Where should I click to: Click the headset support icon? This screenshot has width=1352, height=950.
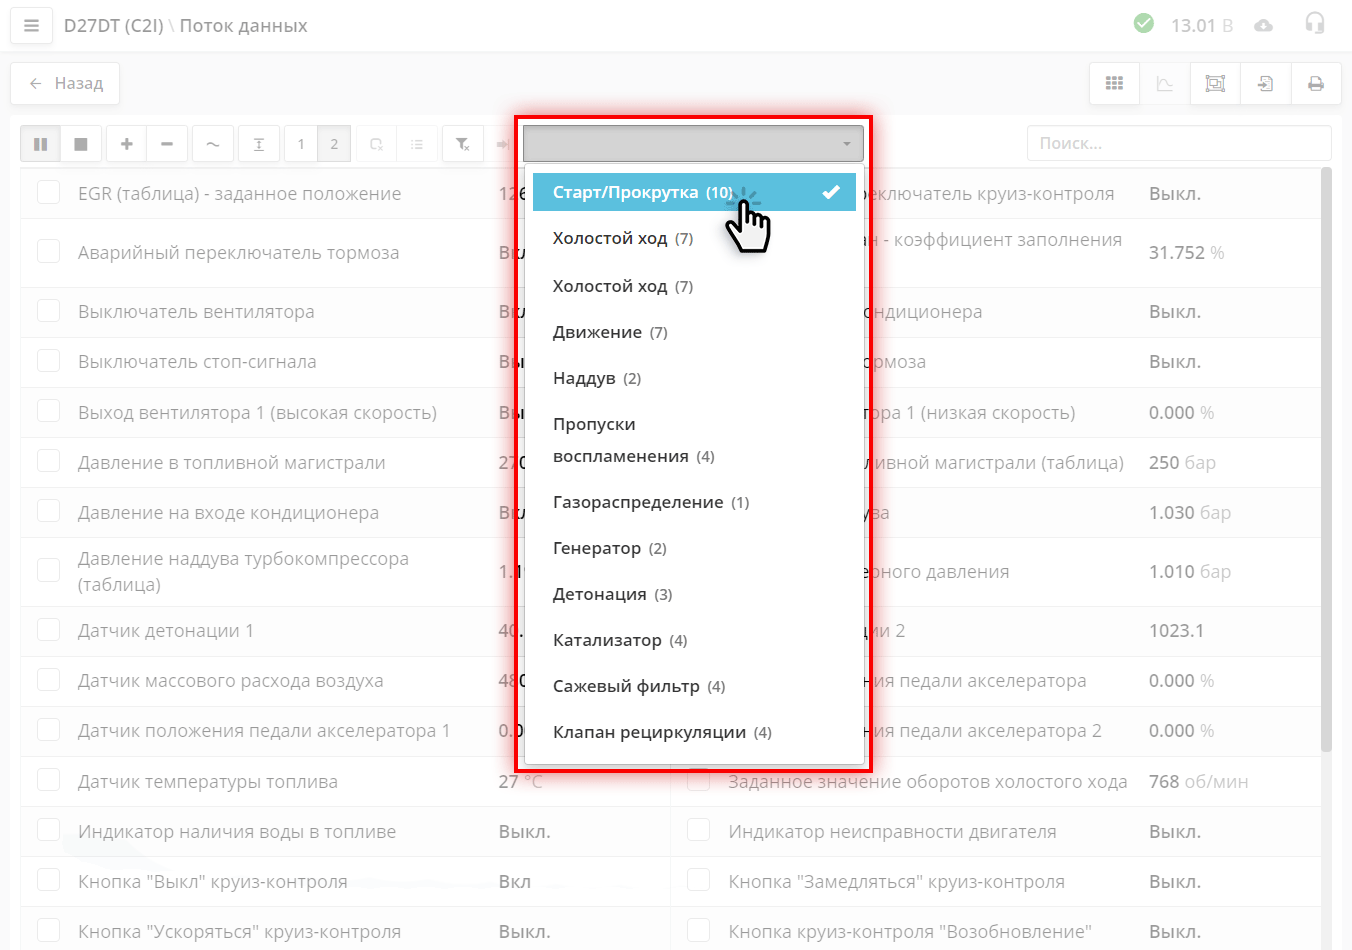[1315, 24]
